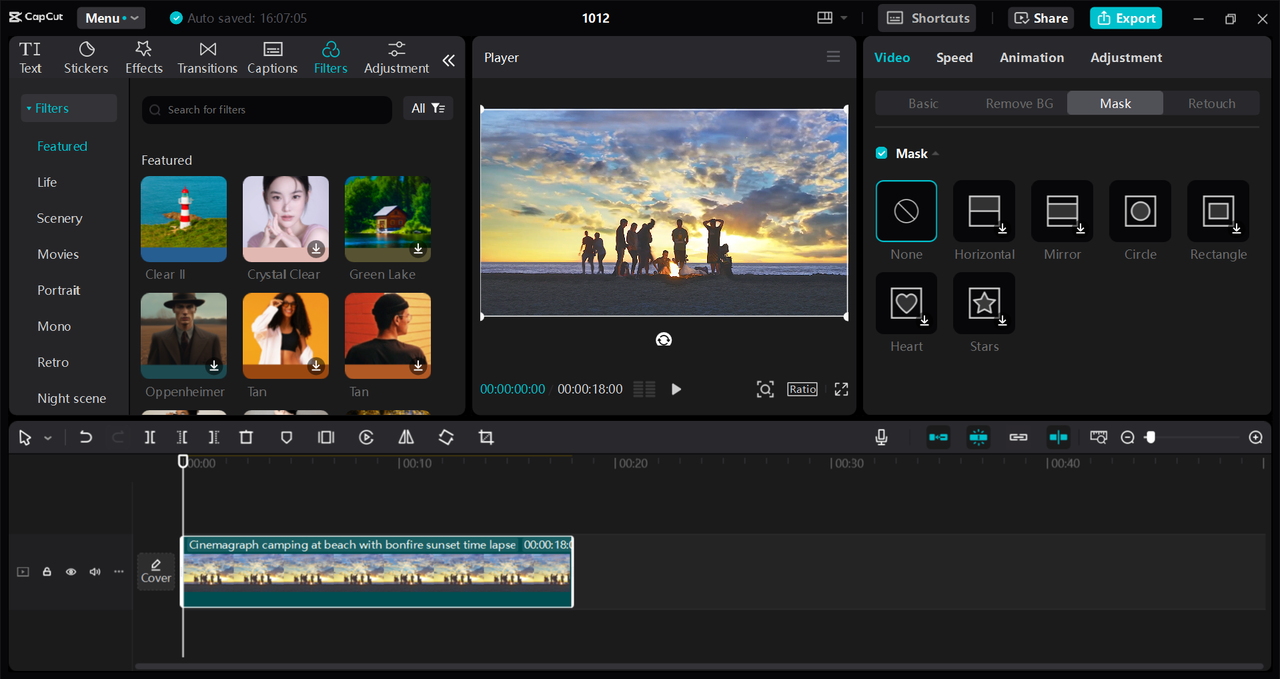Image resolution: width=1280 pixels, height=679 pixels.
Task: Choose the Heart mask shape
Action: coord(906,303)
